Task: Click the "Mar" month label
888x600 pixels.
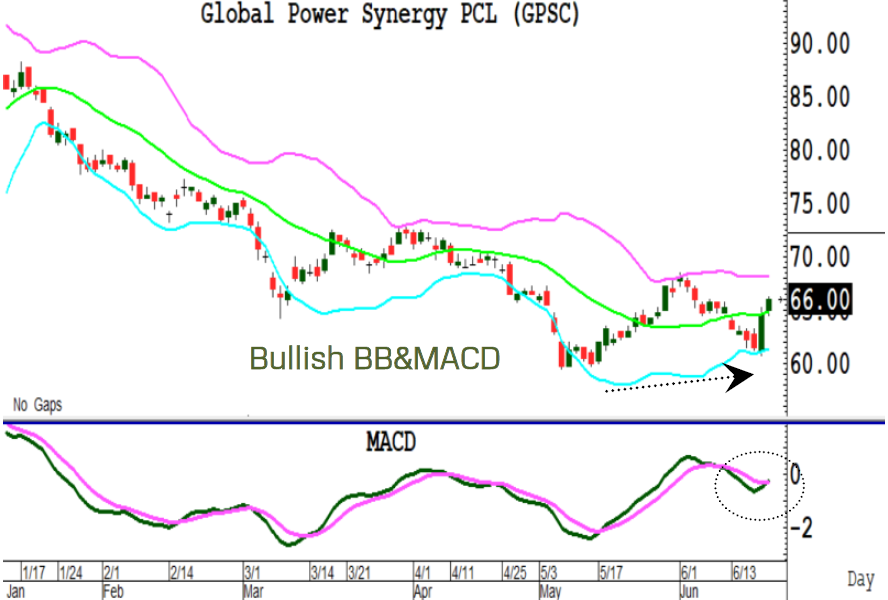Action: pos(253,591)
